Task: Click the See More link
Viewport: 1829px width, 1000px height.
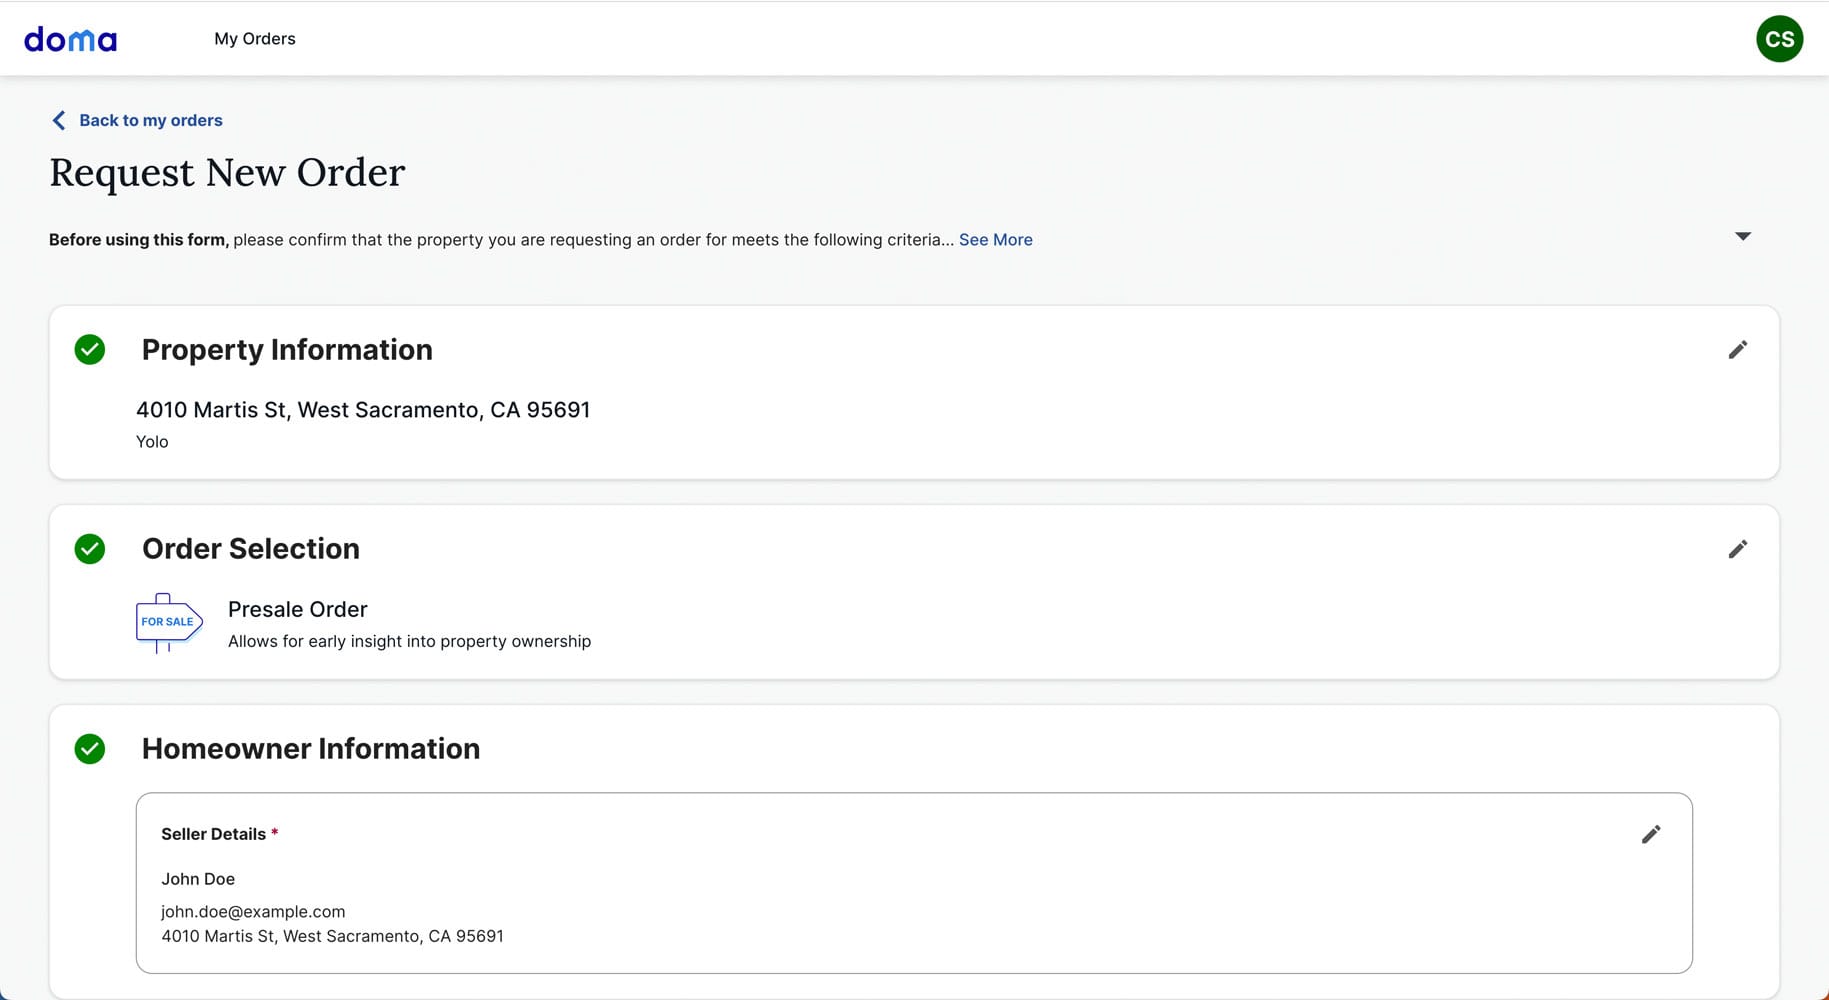Action: pyautogui.click(x=995, y=240)
